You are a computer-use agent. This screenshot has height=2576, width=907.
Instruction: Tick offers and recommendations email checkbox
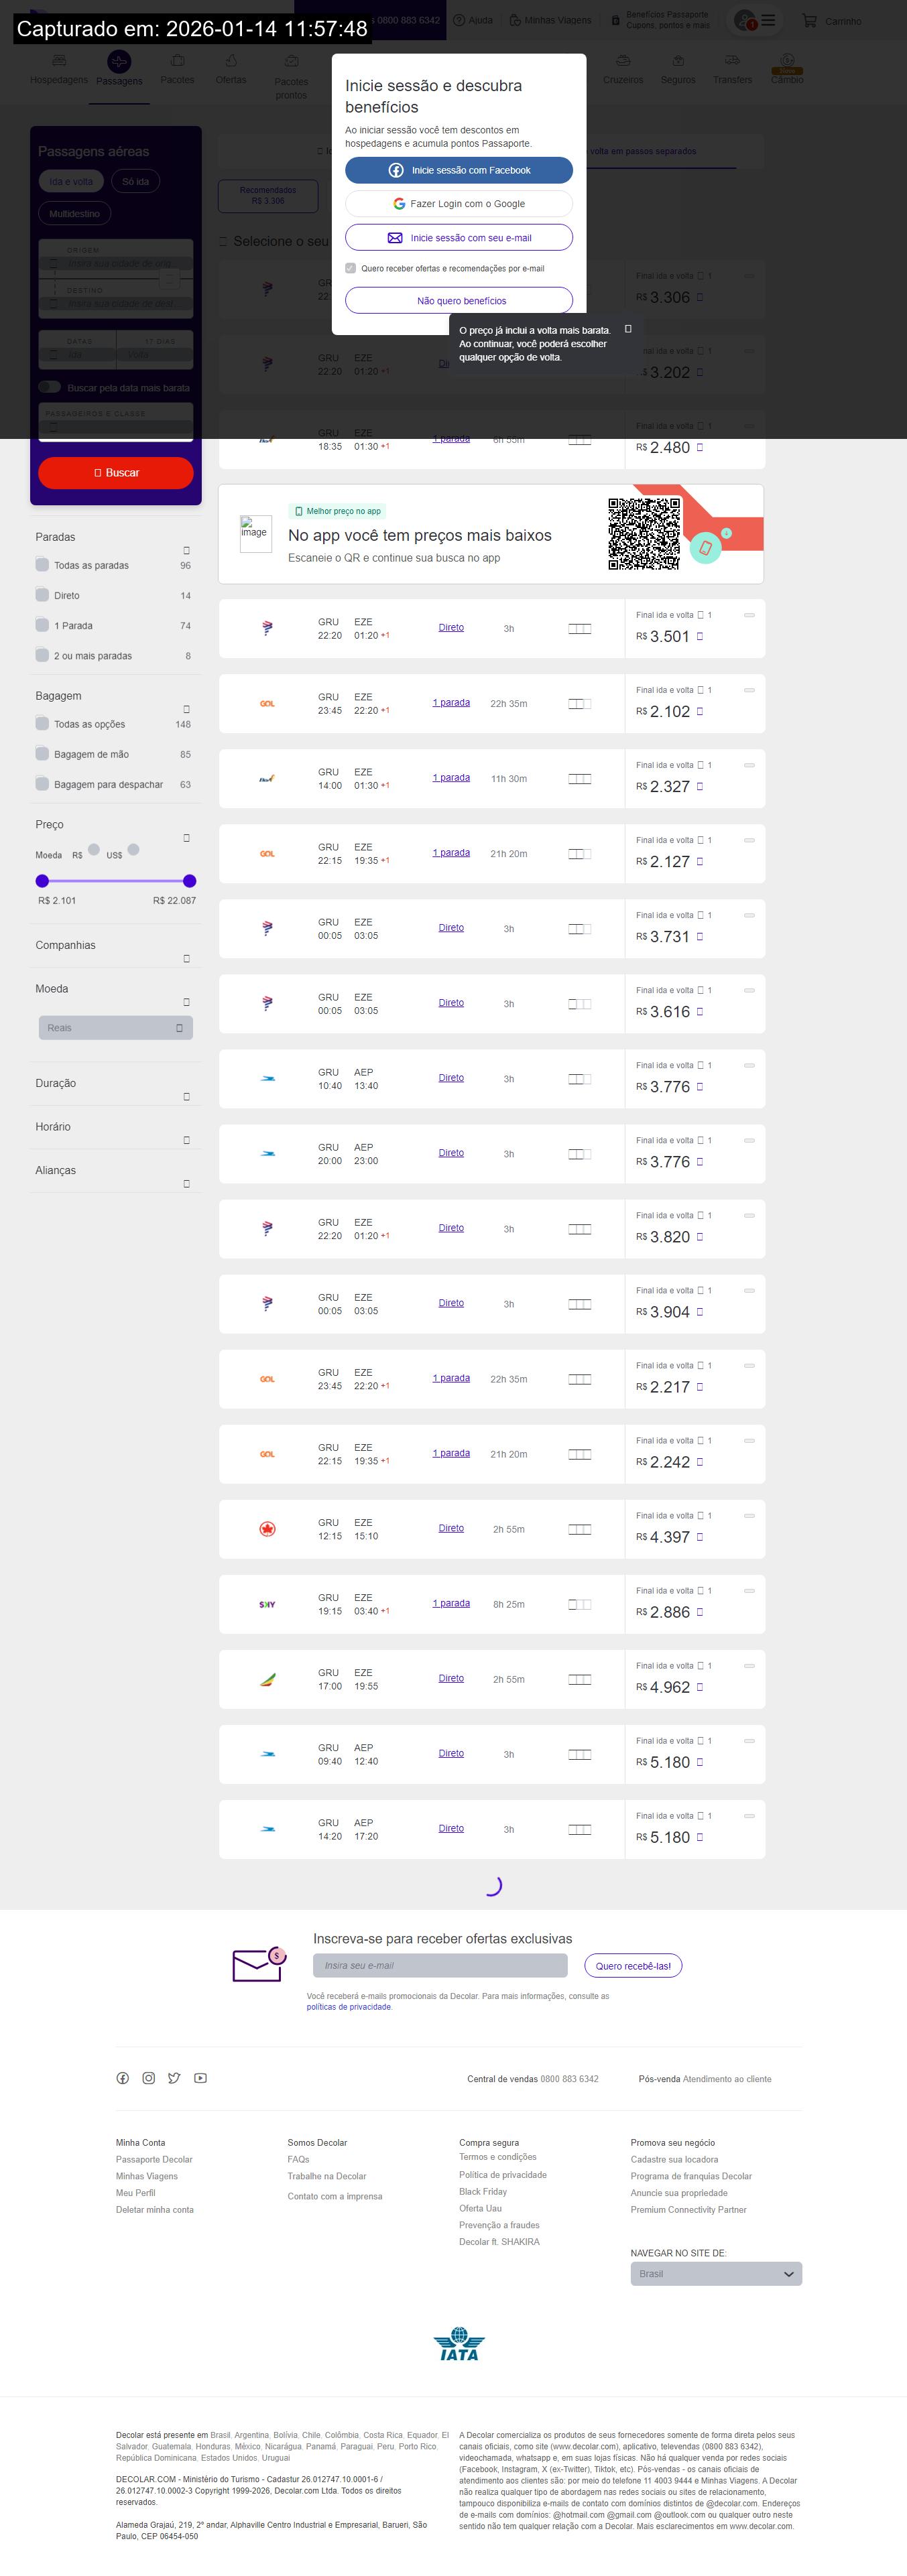350,268
